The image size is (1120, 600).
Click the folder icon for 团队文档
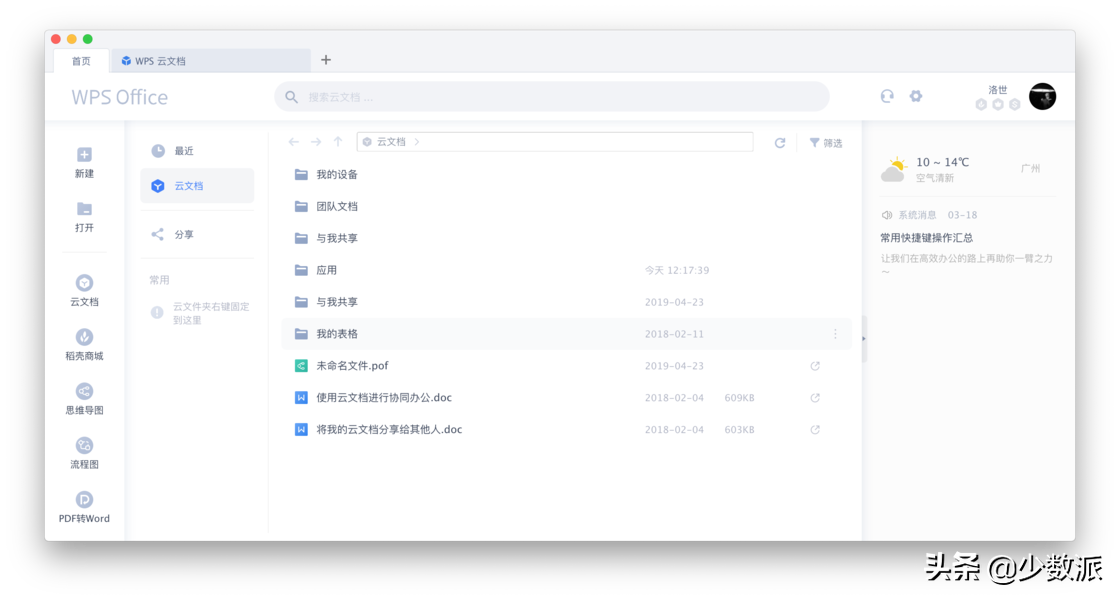pos(301,206)
